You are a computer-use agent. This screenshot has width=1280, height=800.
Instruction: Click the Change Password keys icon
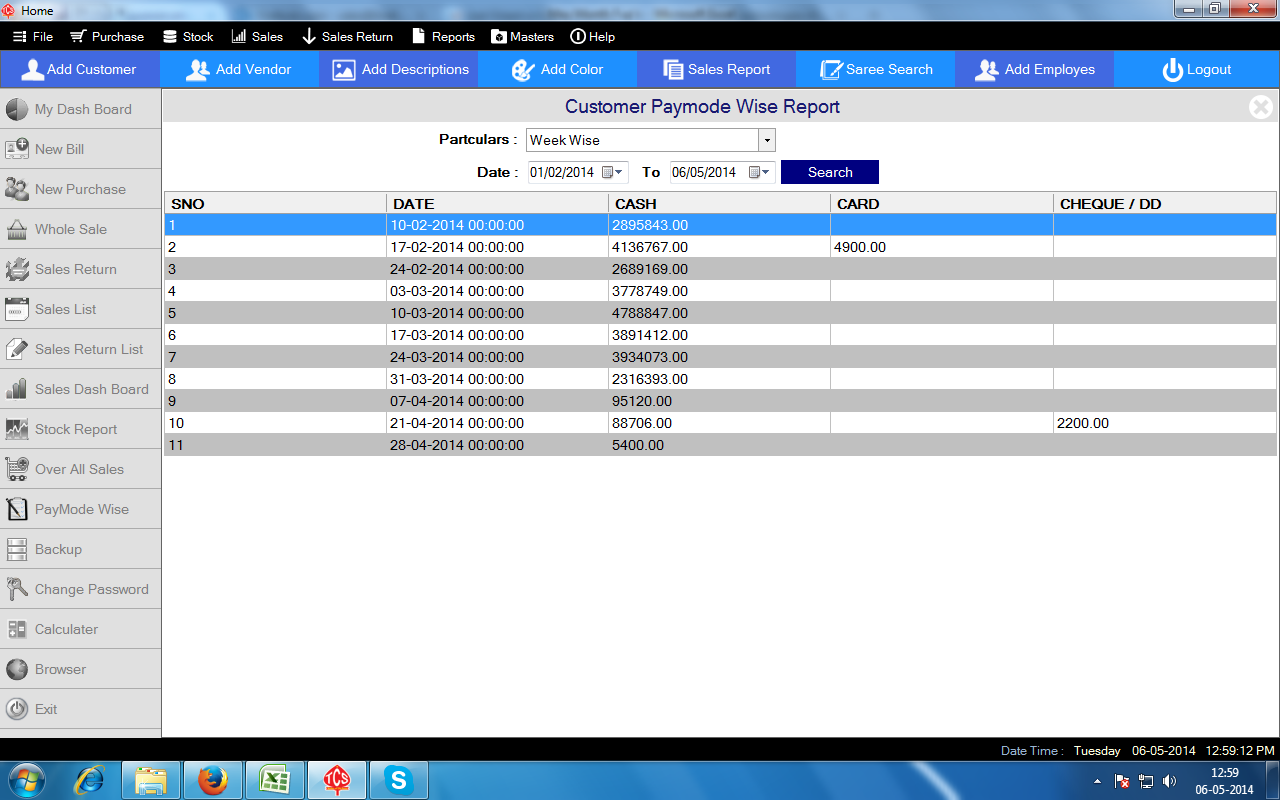pyautogui.click(x=17, y=589)
